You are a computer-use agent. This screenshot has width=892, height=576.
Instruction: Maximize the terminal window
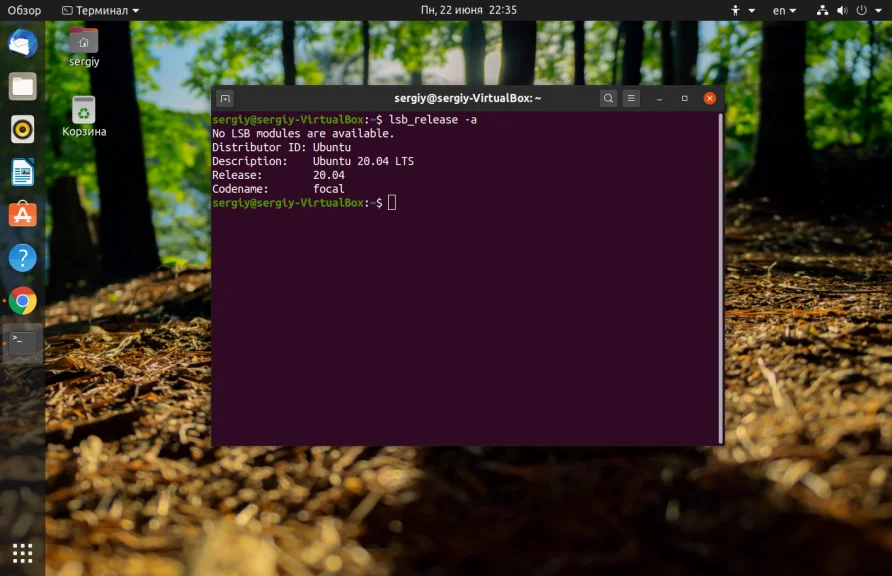click(684, 98)
